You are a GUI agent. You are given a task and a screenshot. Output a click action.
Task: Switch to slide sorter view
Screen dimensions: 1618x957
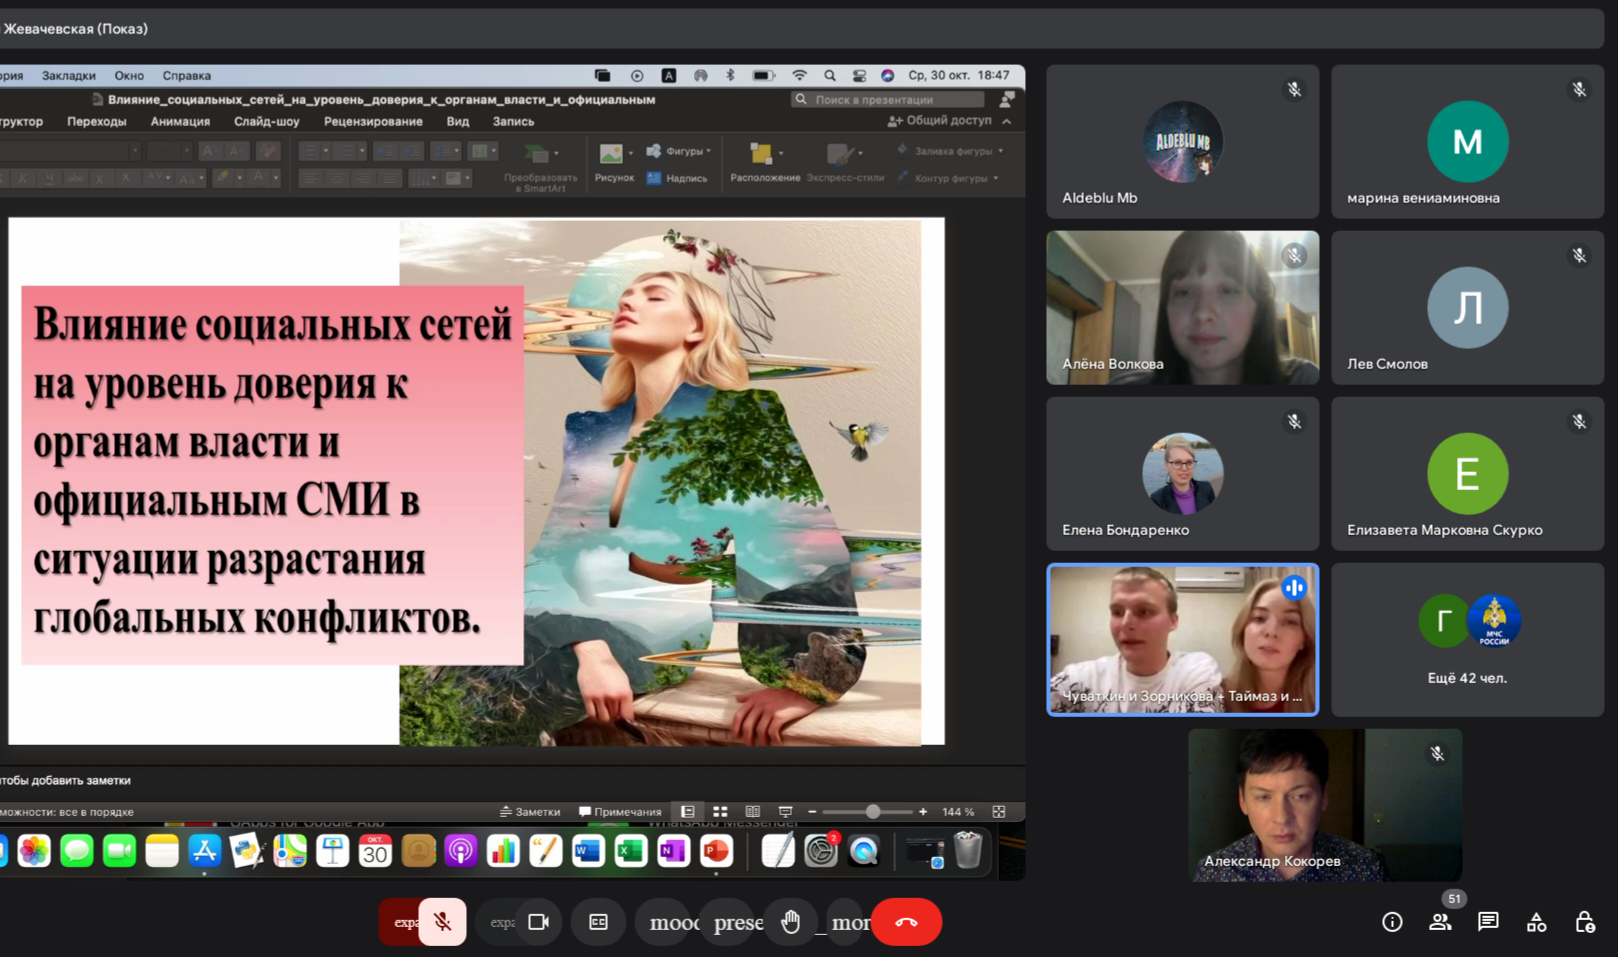pos(720,812)
